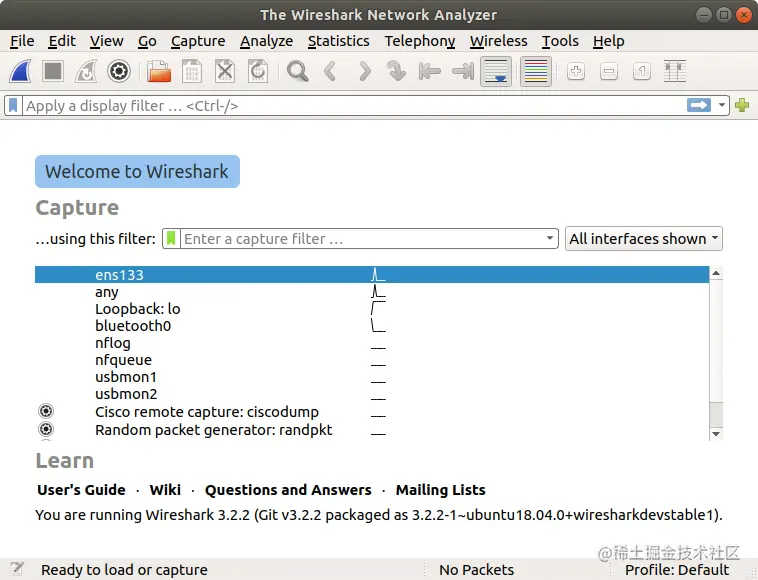Jump to last packet icon
Viewport: 758px width, 580px height.
pos(463,72)
